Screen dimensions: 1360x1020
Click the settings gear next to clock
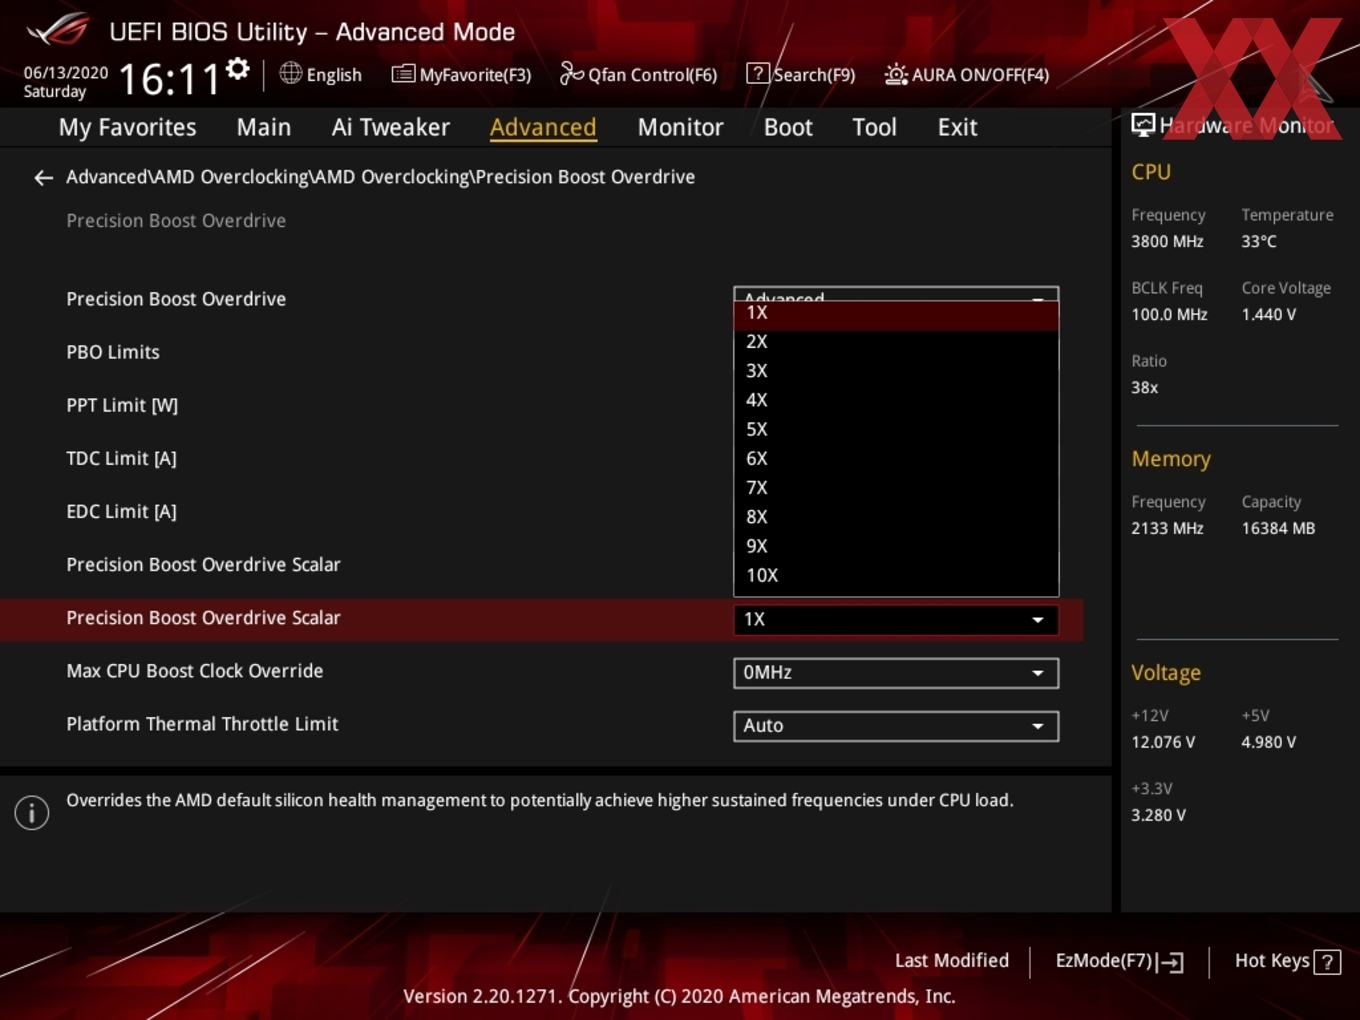237,69
